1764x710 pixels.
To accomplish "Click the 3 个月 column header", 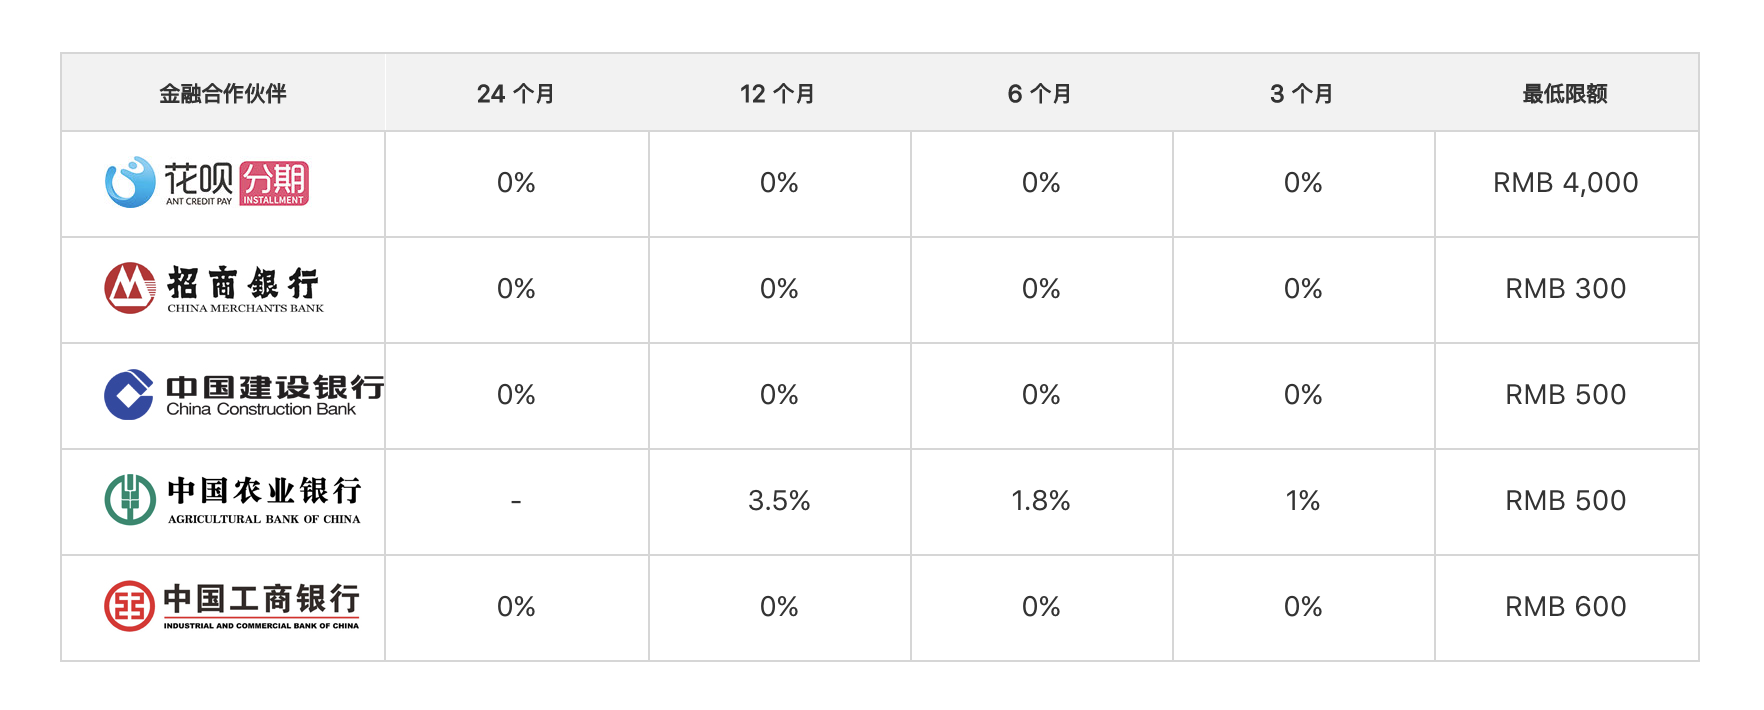I will [1302, 94].
